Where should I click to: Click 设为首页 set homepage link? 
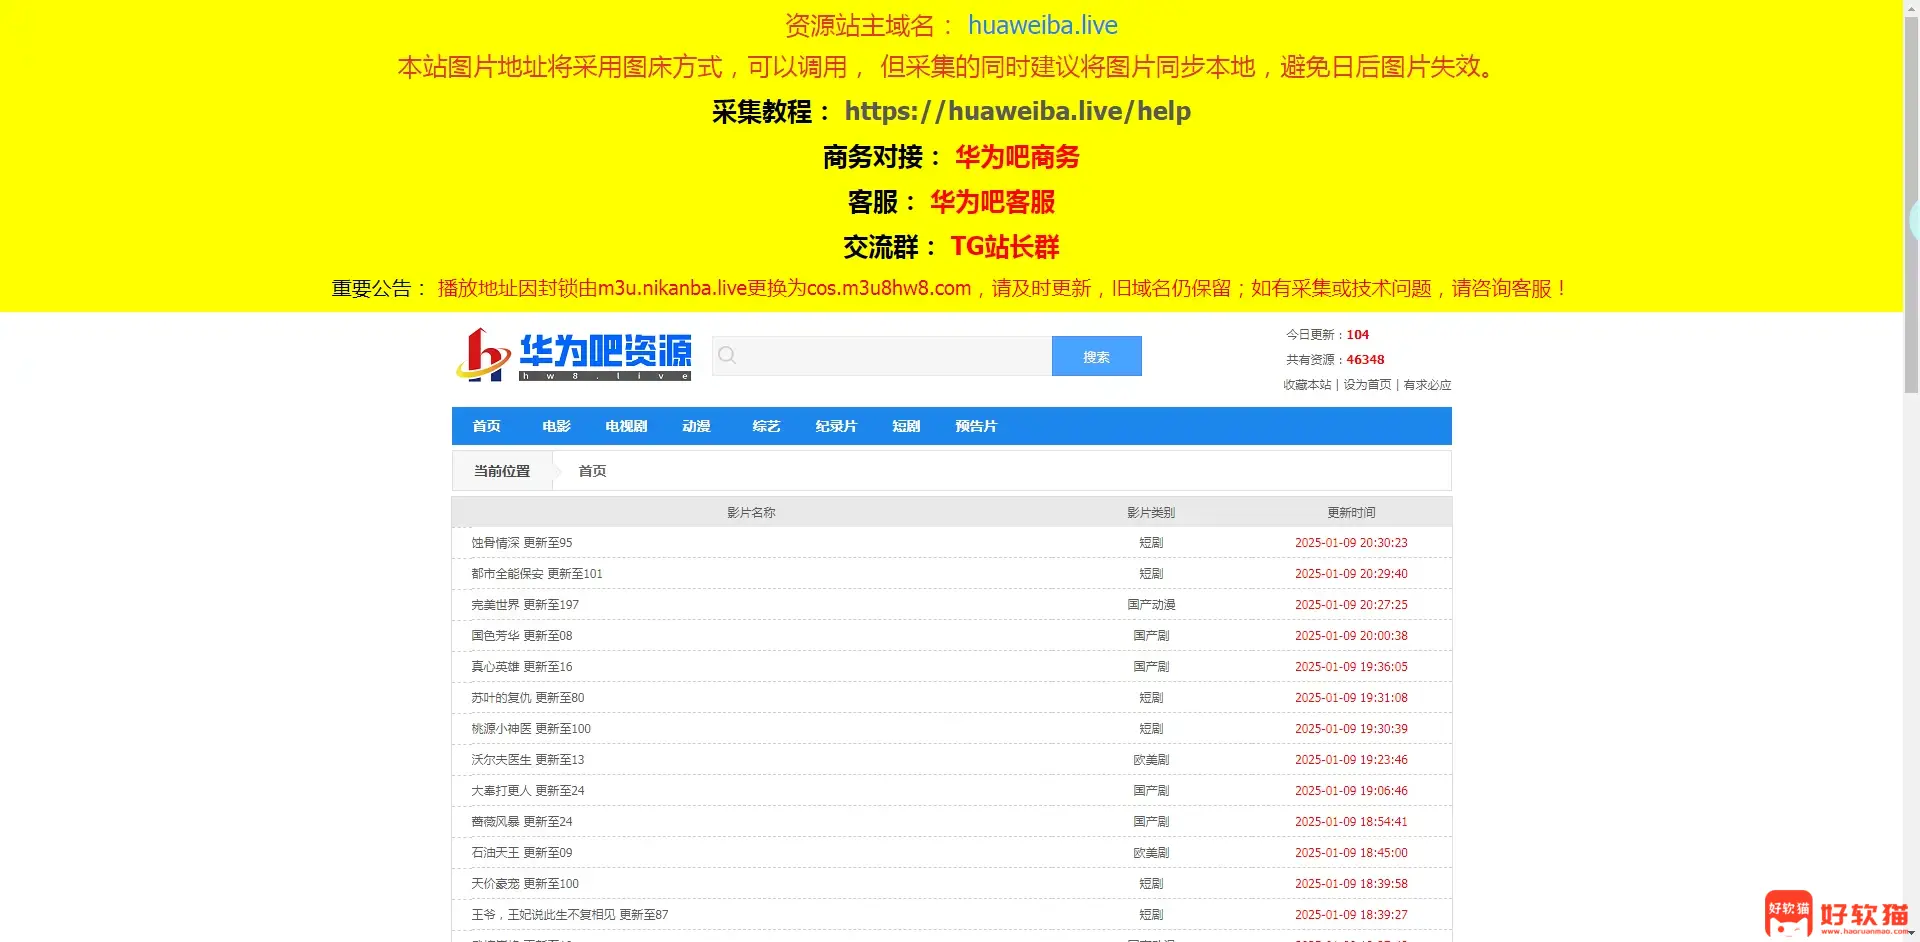[1367, 385]
